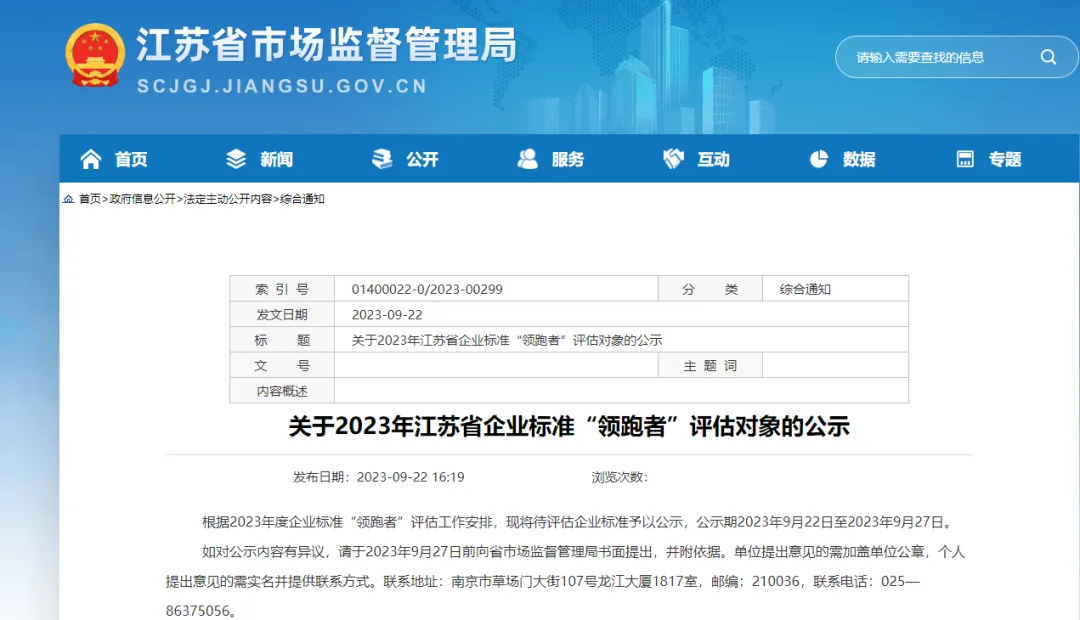This screenshot has height=620, width=1080.
Task: Click the stacked layers icon for 新闻
Action: click(236, 159)
